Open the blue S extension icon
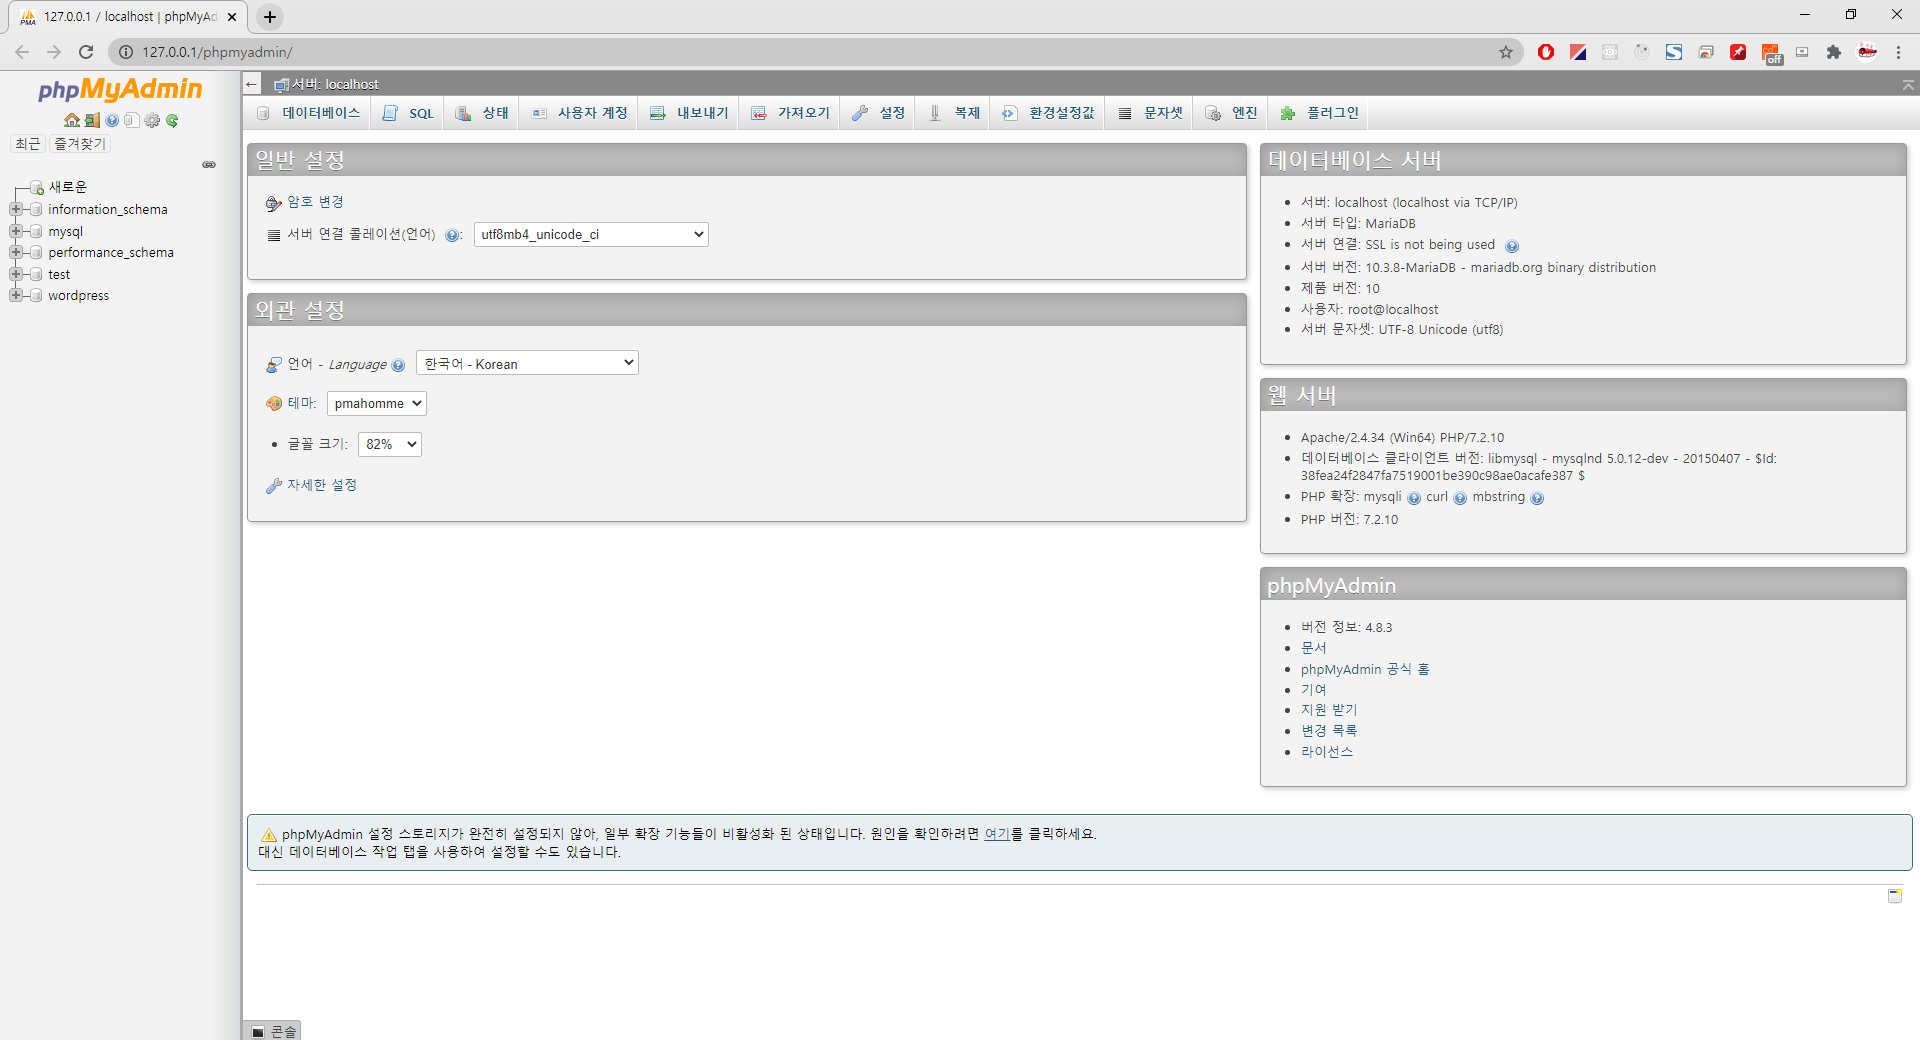Screen dimensions: 1920x1040 tap(1674, 52)
